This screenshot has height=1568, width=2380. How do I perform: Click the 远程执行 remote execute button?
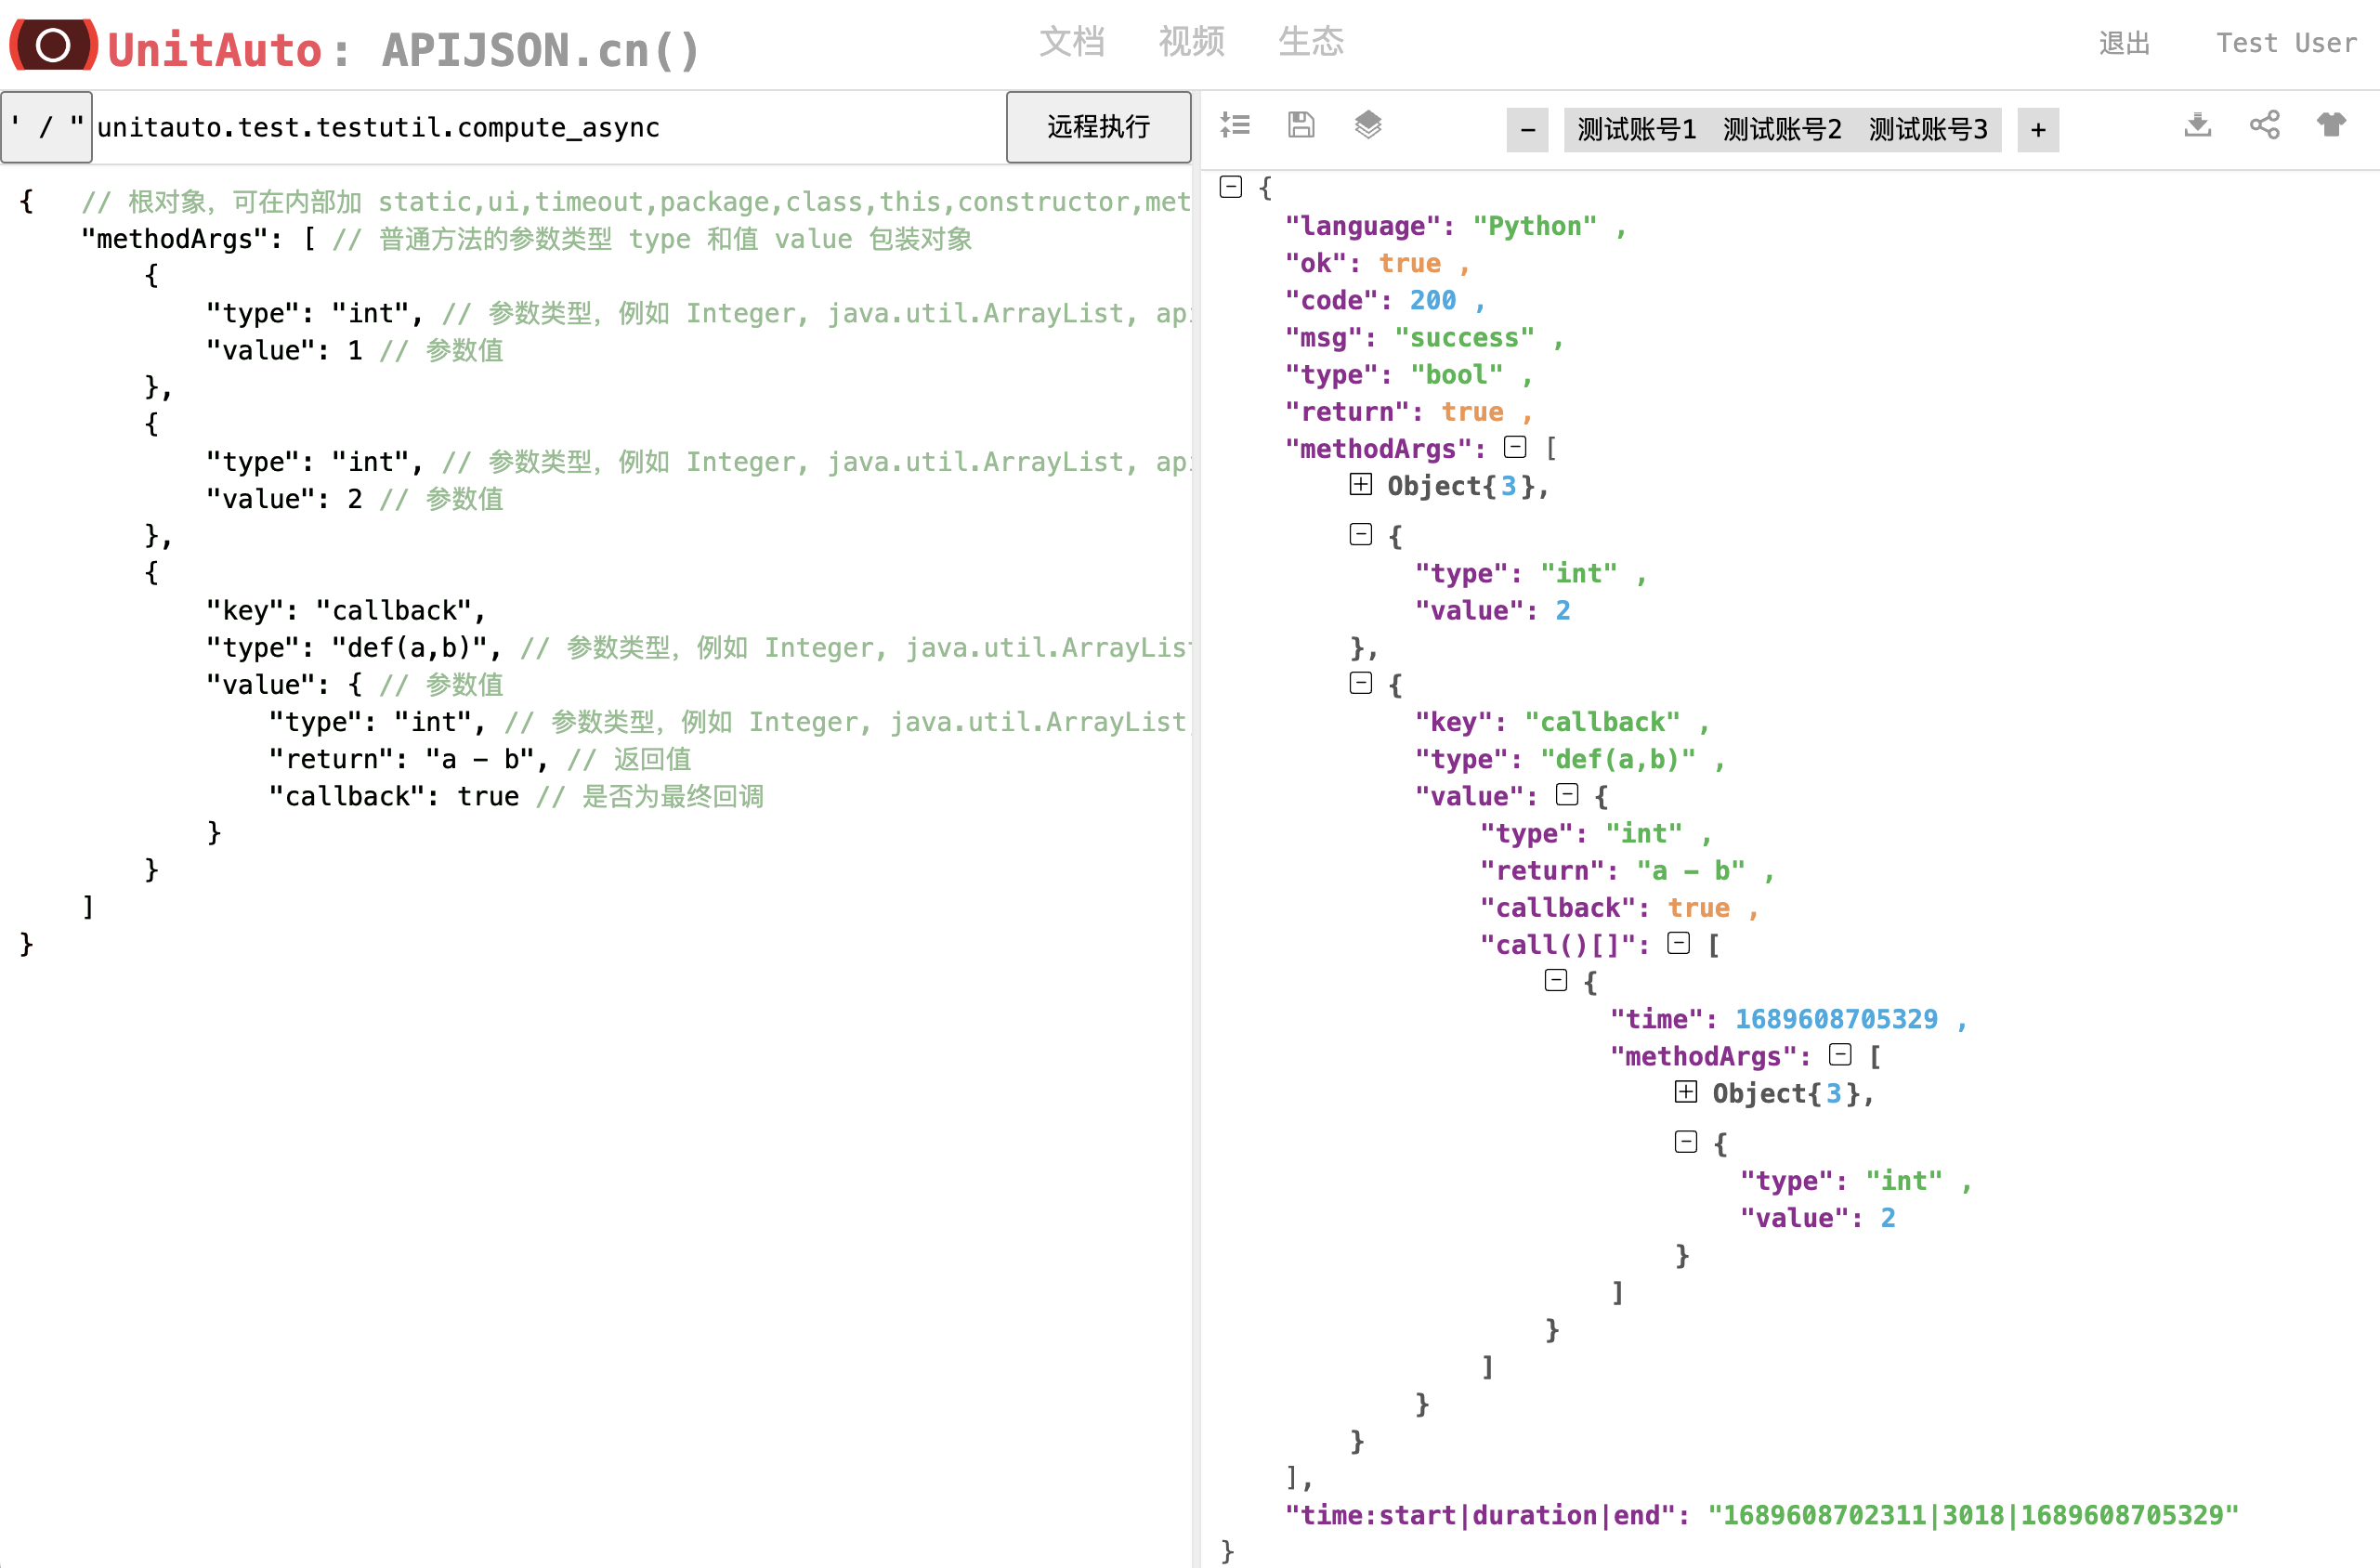pyautogui.click(x=1097, y=127)
